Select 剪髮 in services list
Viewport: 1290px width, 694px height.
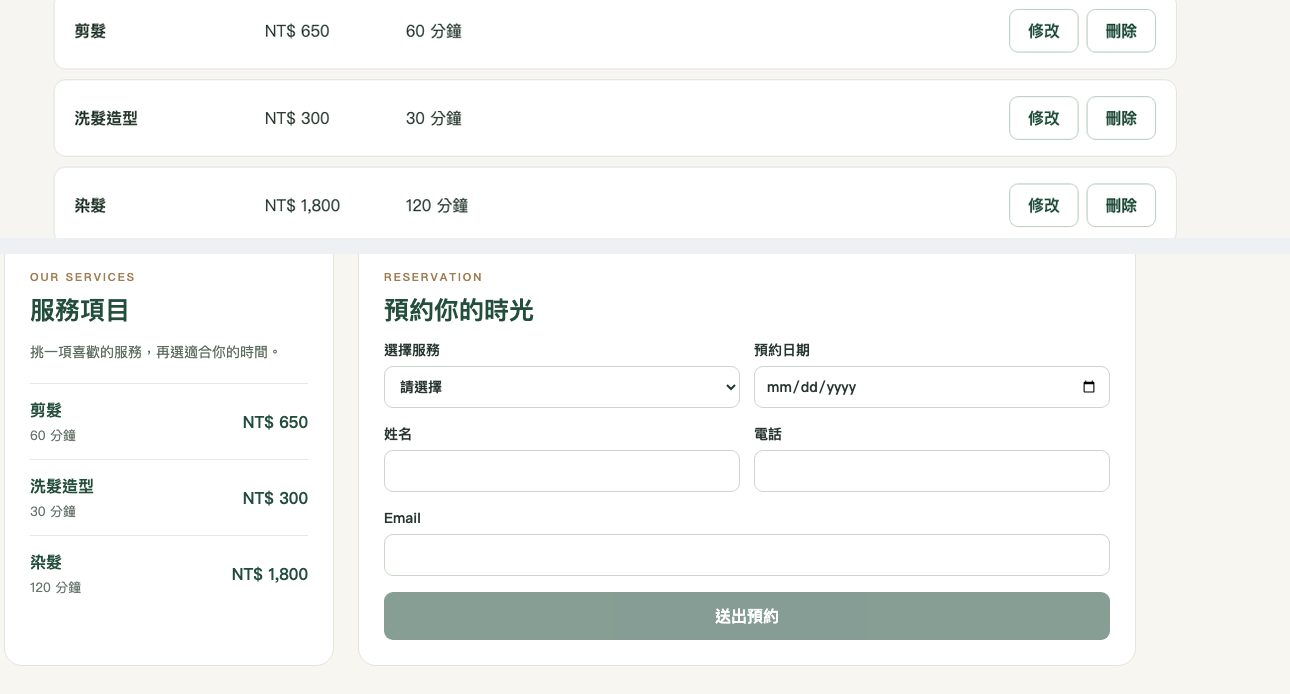[169, 422]
